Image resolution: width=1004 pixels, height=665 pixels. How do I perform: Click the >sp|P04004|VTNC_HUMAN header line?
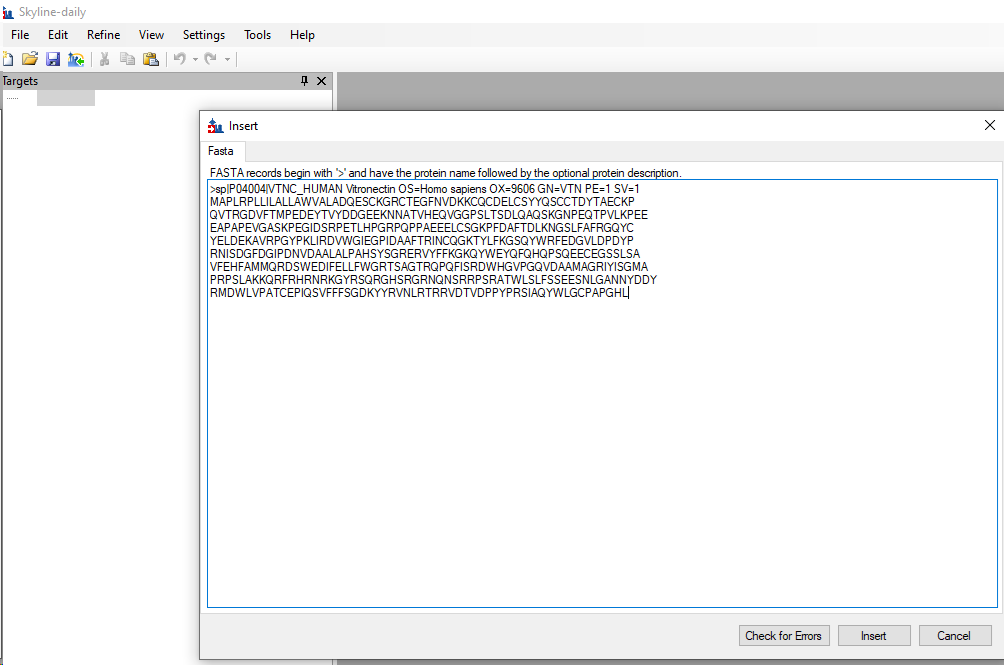425,189
